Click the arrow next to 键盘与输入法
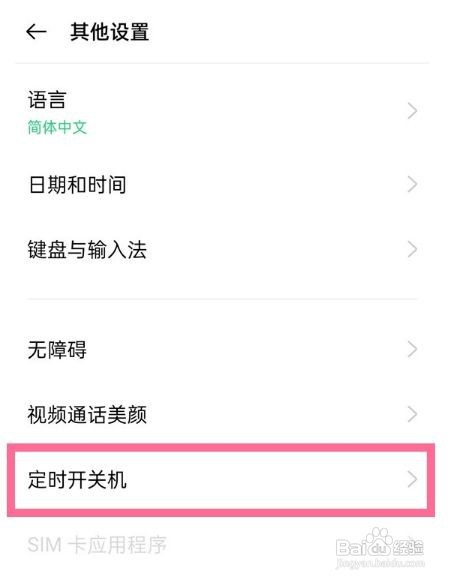 (x=412, y=249)
